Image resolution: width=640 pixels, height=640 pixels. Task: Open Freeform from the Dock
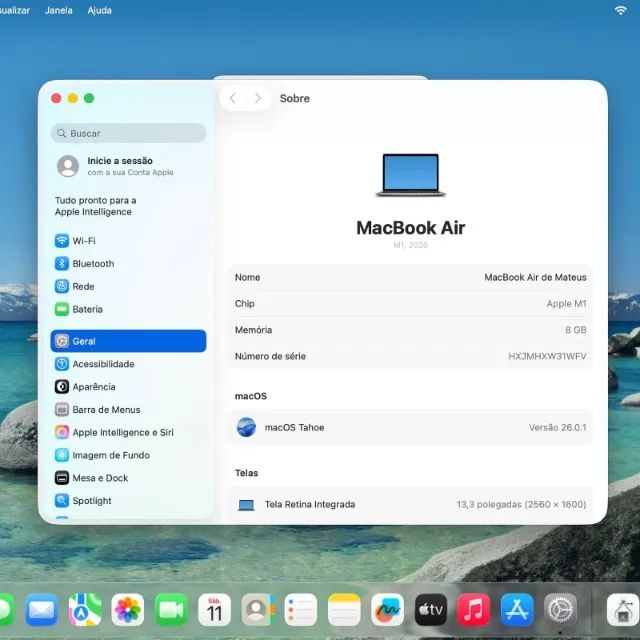387,610
